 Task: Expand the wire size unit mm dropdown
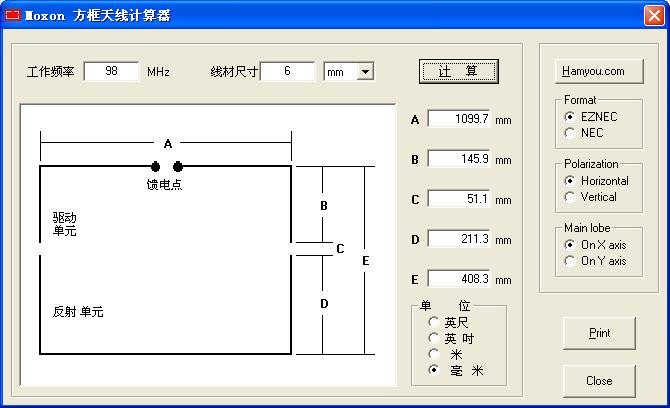pyautogui.click(x=365, y=72)
